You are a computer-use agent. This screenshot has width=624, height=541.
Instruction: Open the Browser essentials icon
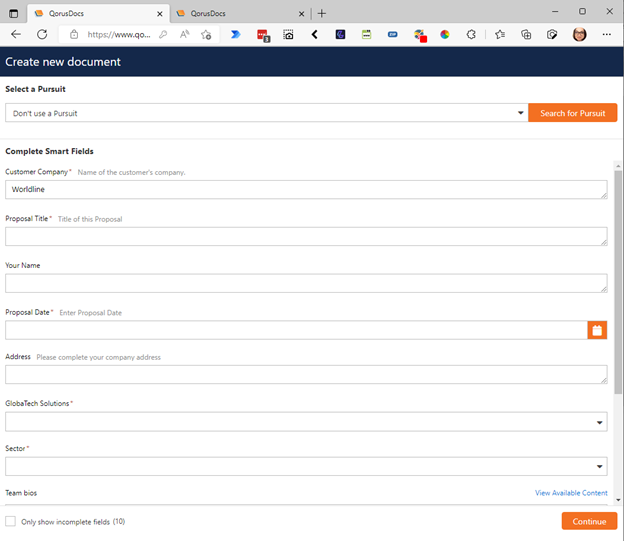[x=552, y=35]
